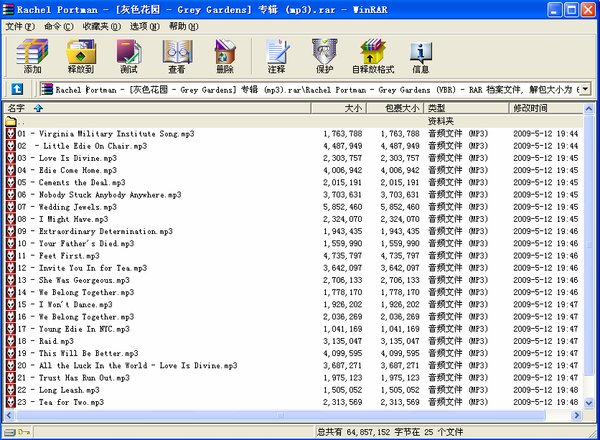Select '11 - Feet First.mp3'
Screen dimensions: 600x440
59,256
